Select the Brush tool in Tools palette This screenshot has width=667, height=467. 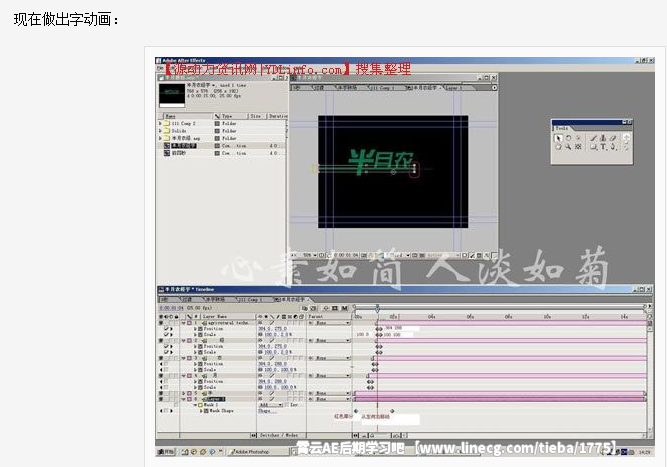pyautogui.click(x=593, y=138)
